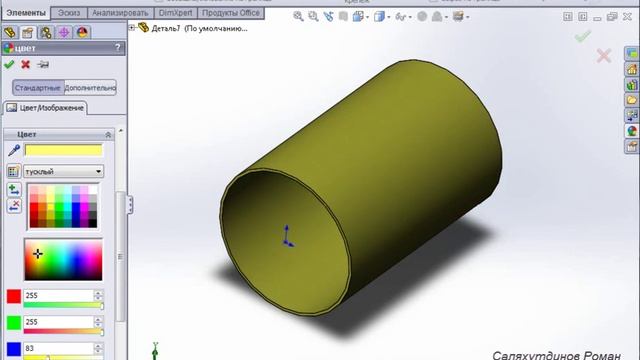The width and height of the screenshot is (640, 360).
Task: Switch to the DimXpert tab
Action: click(176, 13)
